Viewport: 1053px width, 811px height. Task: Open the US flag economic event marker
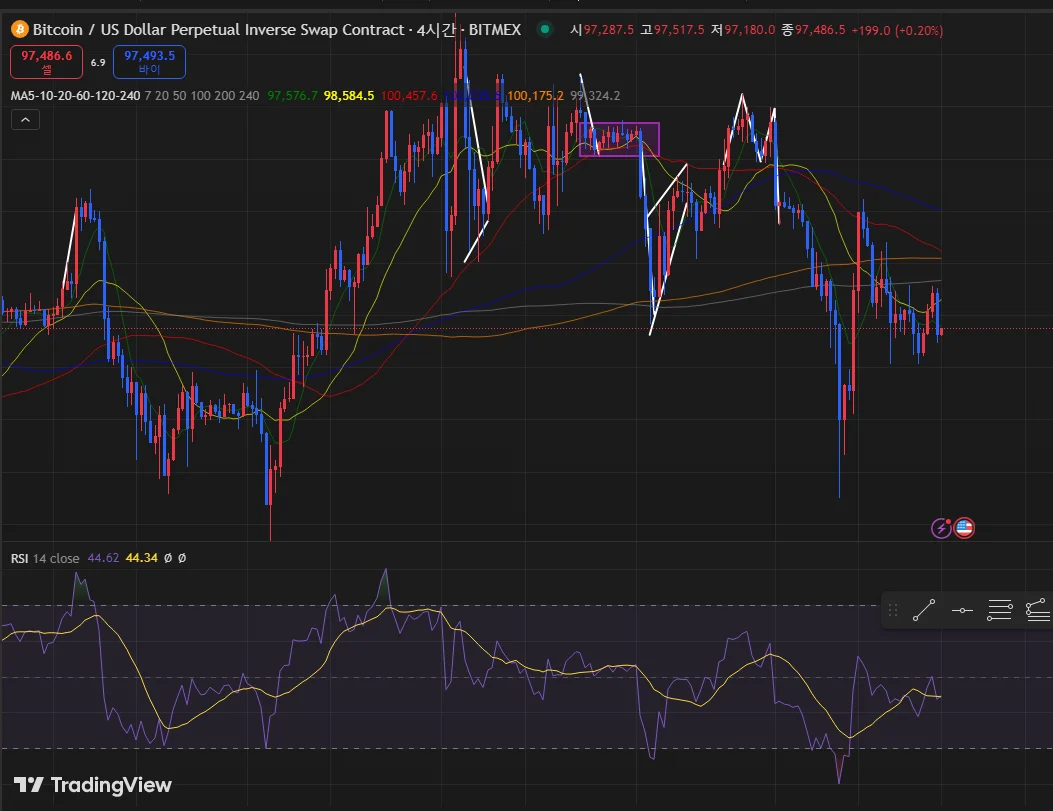(964, 528)
